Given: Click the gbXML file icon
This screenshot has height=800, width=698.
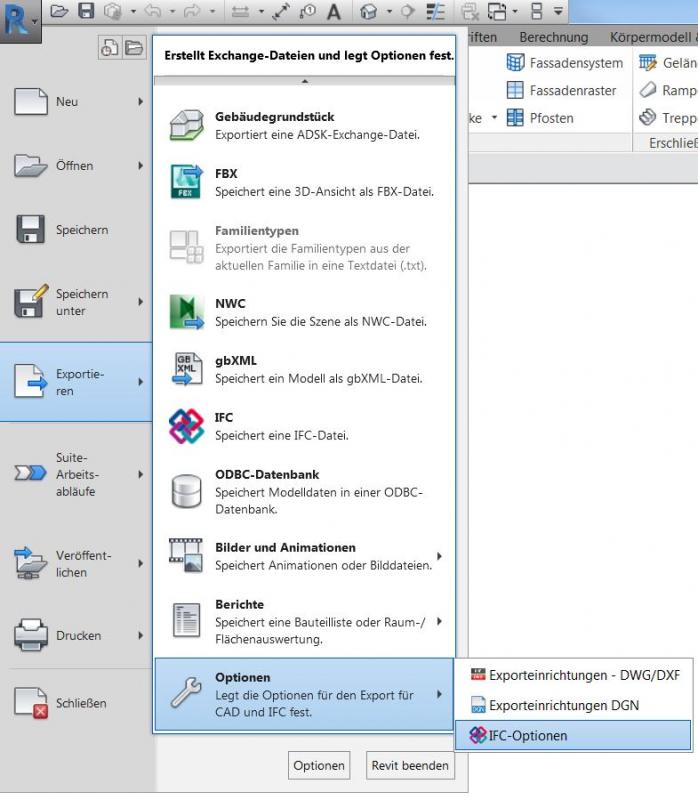Looking at the screenshot, I should click(x=187, y=369).
